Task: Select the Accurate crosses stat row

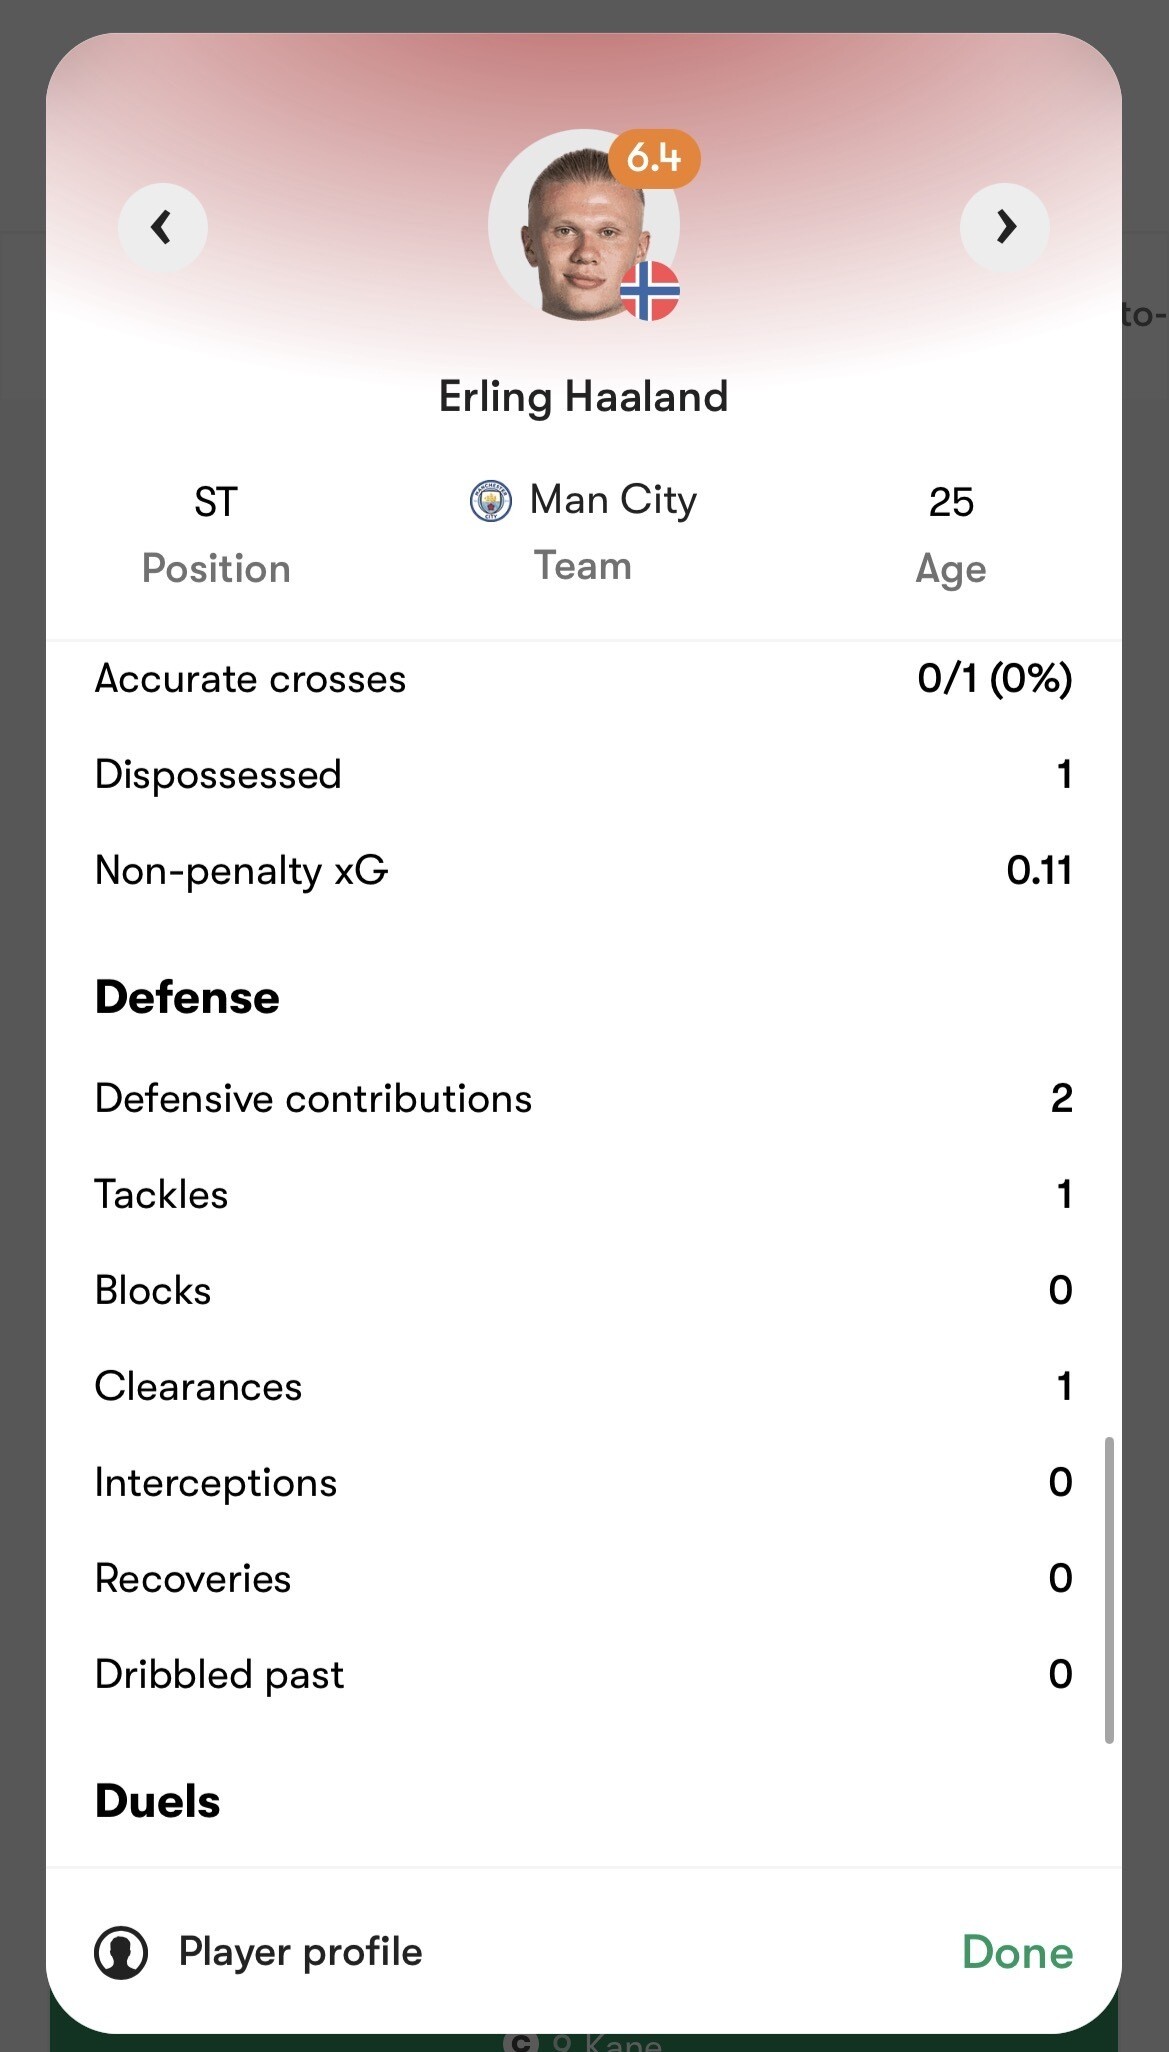Action: coord(584,679)
